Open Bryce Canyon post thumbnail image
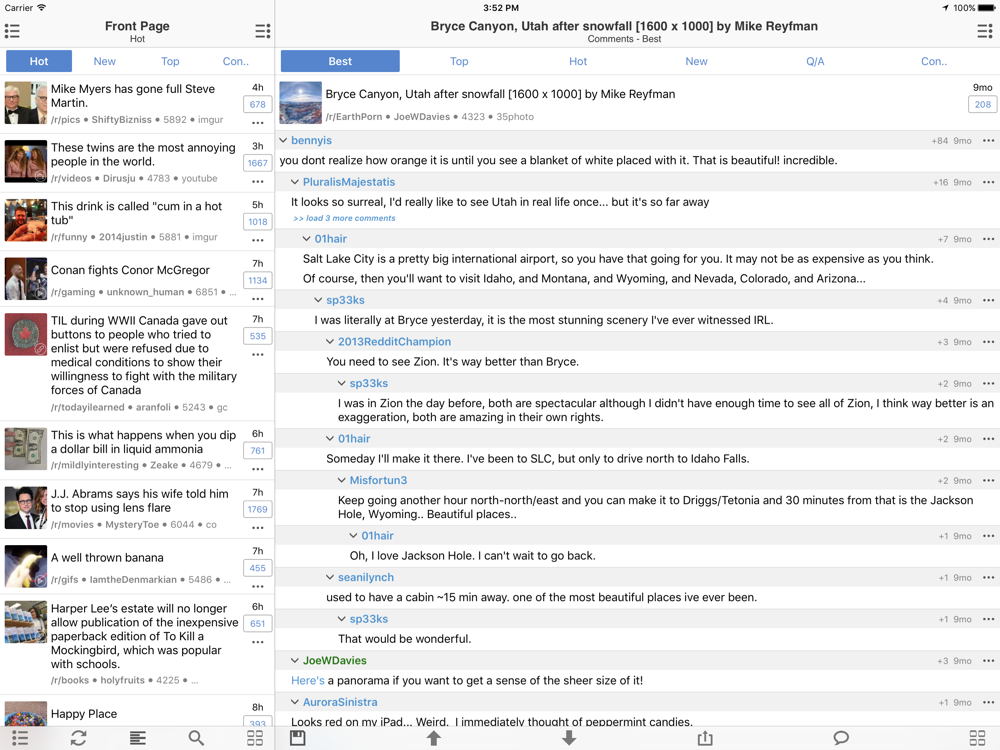The height and width of the screenshot is (750, 1000). (300, 103)
